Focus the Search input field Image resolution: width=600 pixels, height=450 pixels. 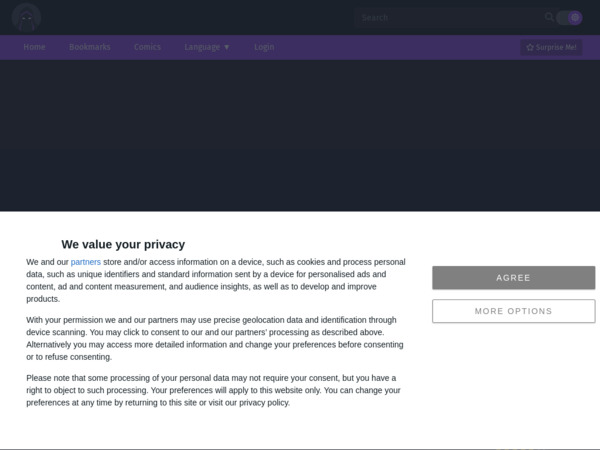[452, 18]
